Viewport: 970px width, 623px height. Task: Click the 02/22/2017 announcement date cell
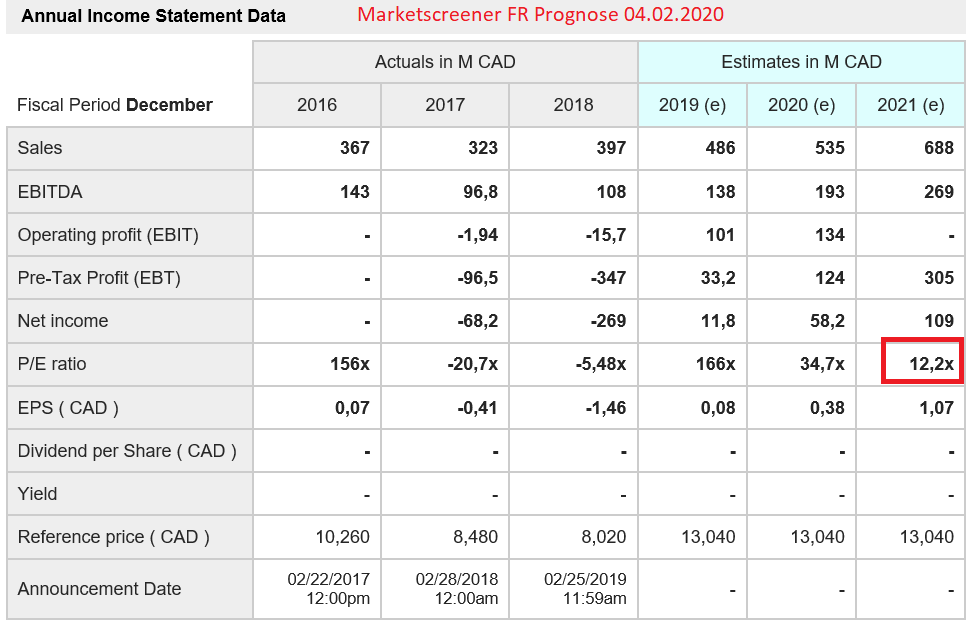(x=316, y=588)
